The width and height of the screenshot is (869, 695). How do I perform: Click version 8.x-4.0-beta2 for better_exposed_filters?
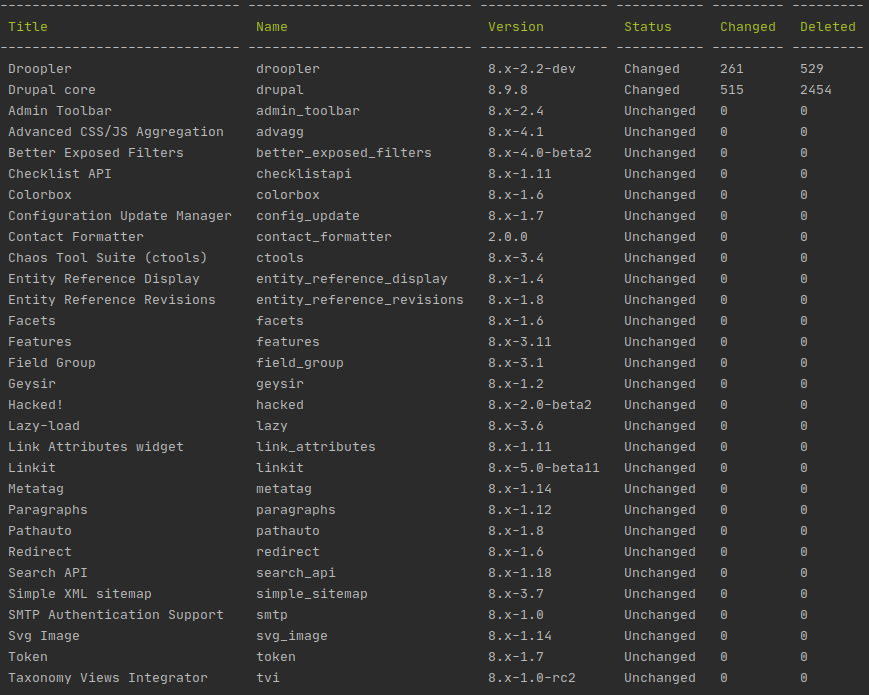[540, 153]
